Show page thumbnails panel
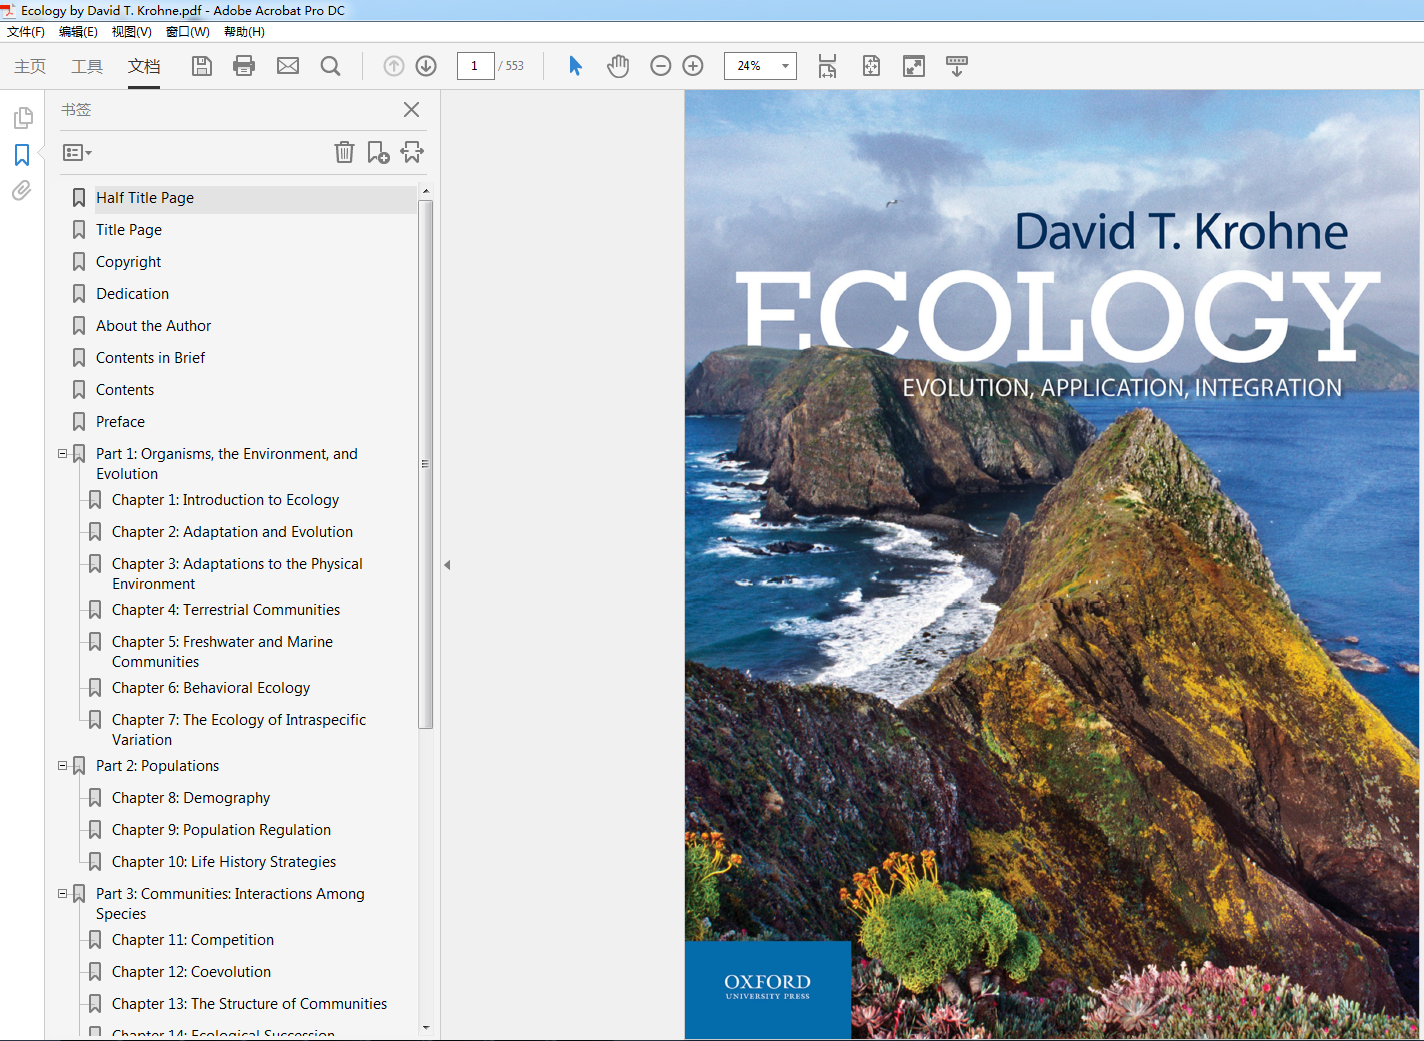The height and width of the screenshot is (1041, 1424). pos(23,118)
